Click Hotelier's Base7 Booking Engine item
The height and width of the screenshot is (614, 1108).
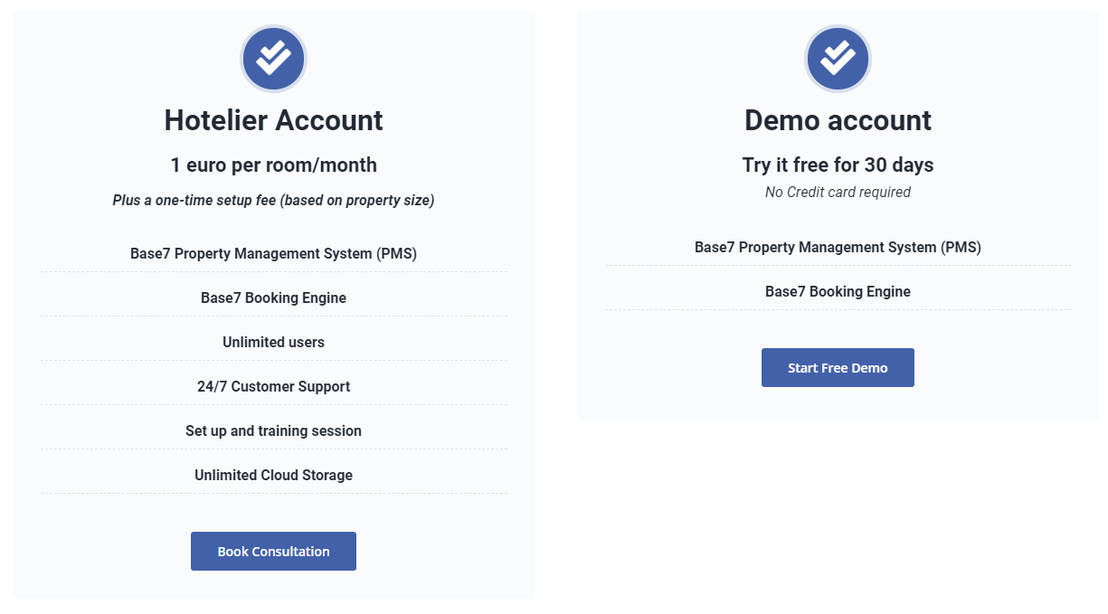[273, 298]
